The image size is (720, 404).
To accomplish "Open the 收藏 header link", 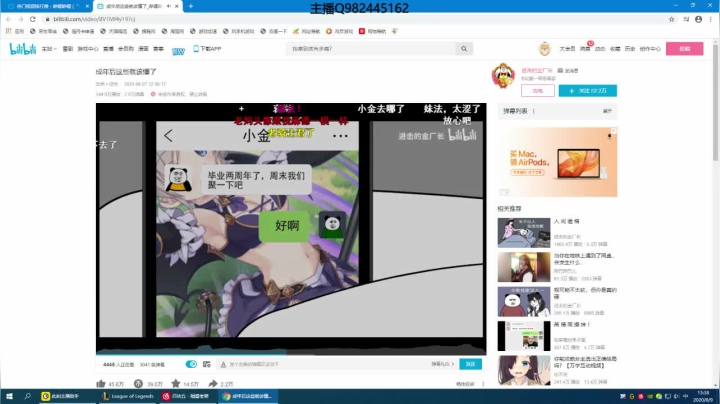I will coord(615,49).
